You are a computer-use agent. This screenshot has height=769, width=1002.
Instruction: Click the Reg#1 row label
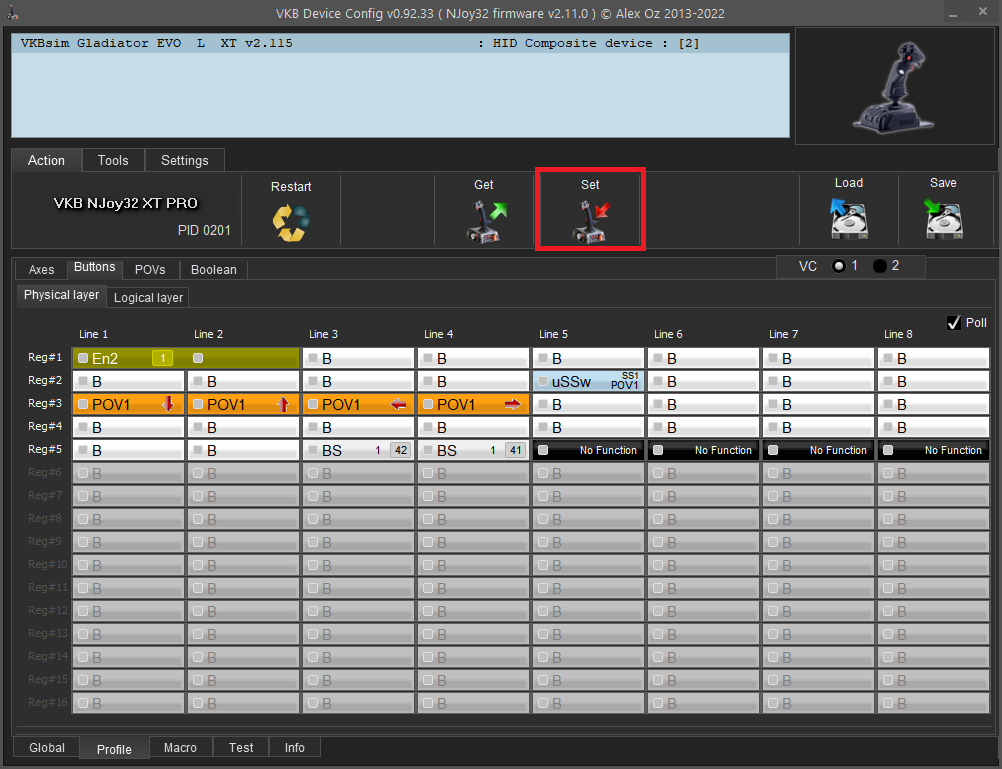tap(45, 357)
